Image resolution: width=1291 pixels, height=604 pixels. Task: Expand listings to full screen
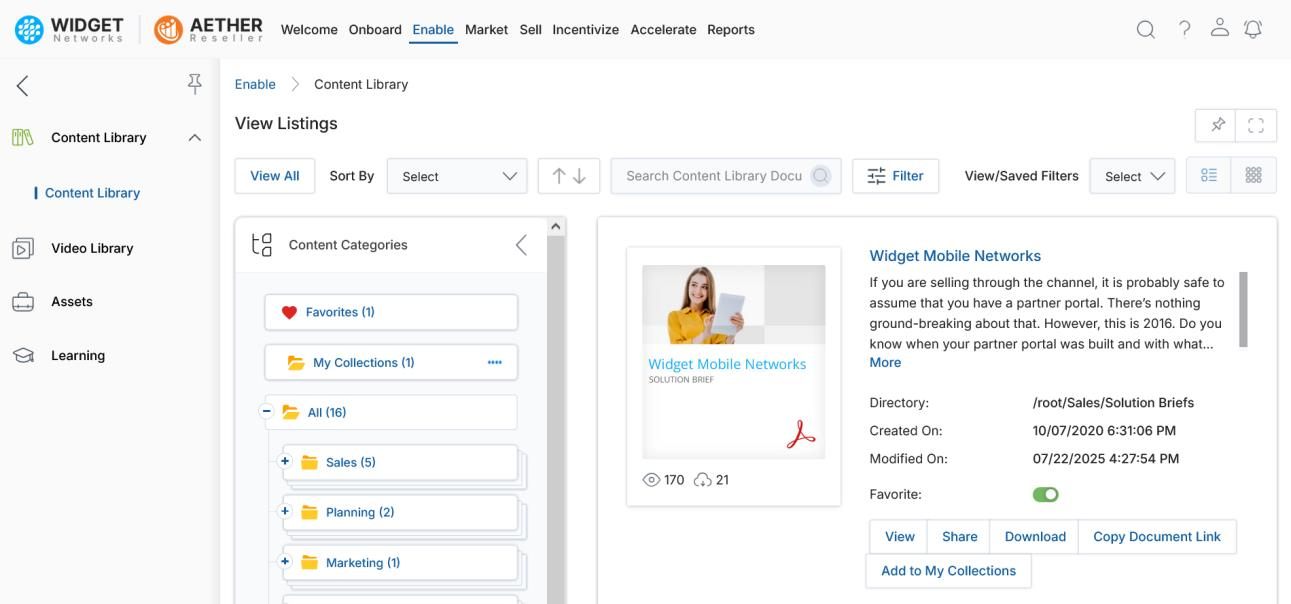pyautogui.click(x=1257, y=125)
